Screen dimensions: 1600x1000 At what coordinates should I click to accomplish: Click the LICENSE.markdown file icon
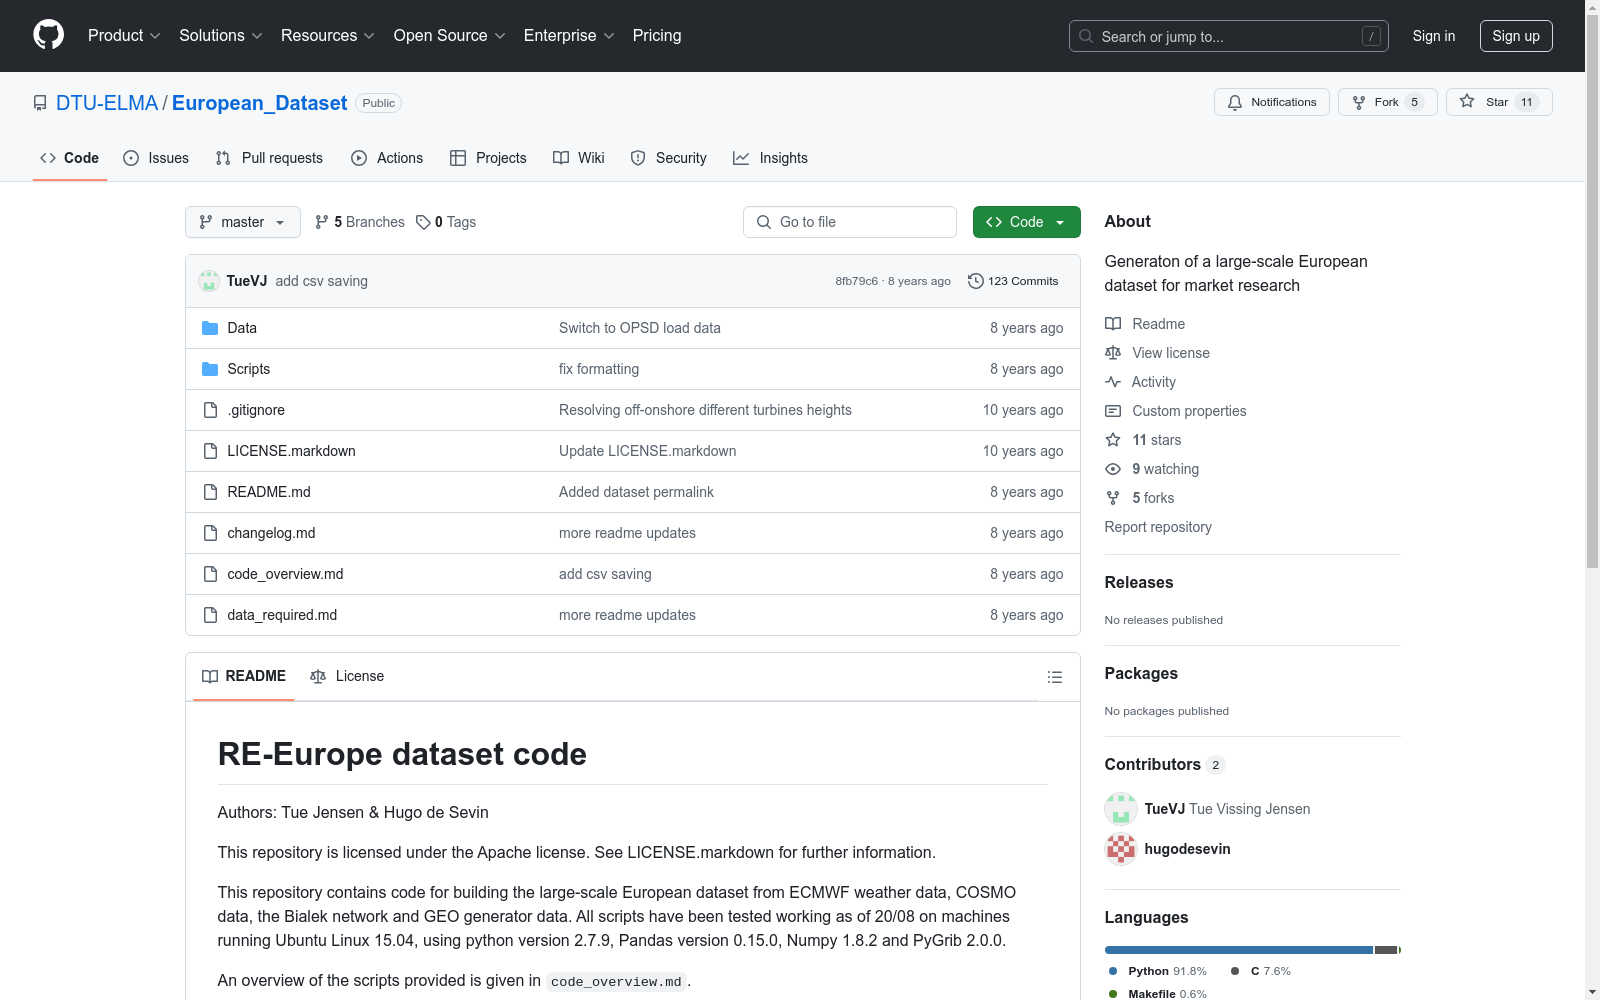point(210,451)
